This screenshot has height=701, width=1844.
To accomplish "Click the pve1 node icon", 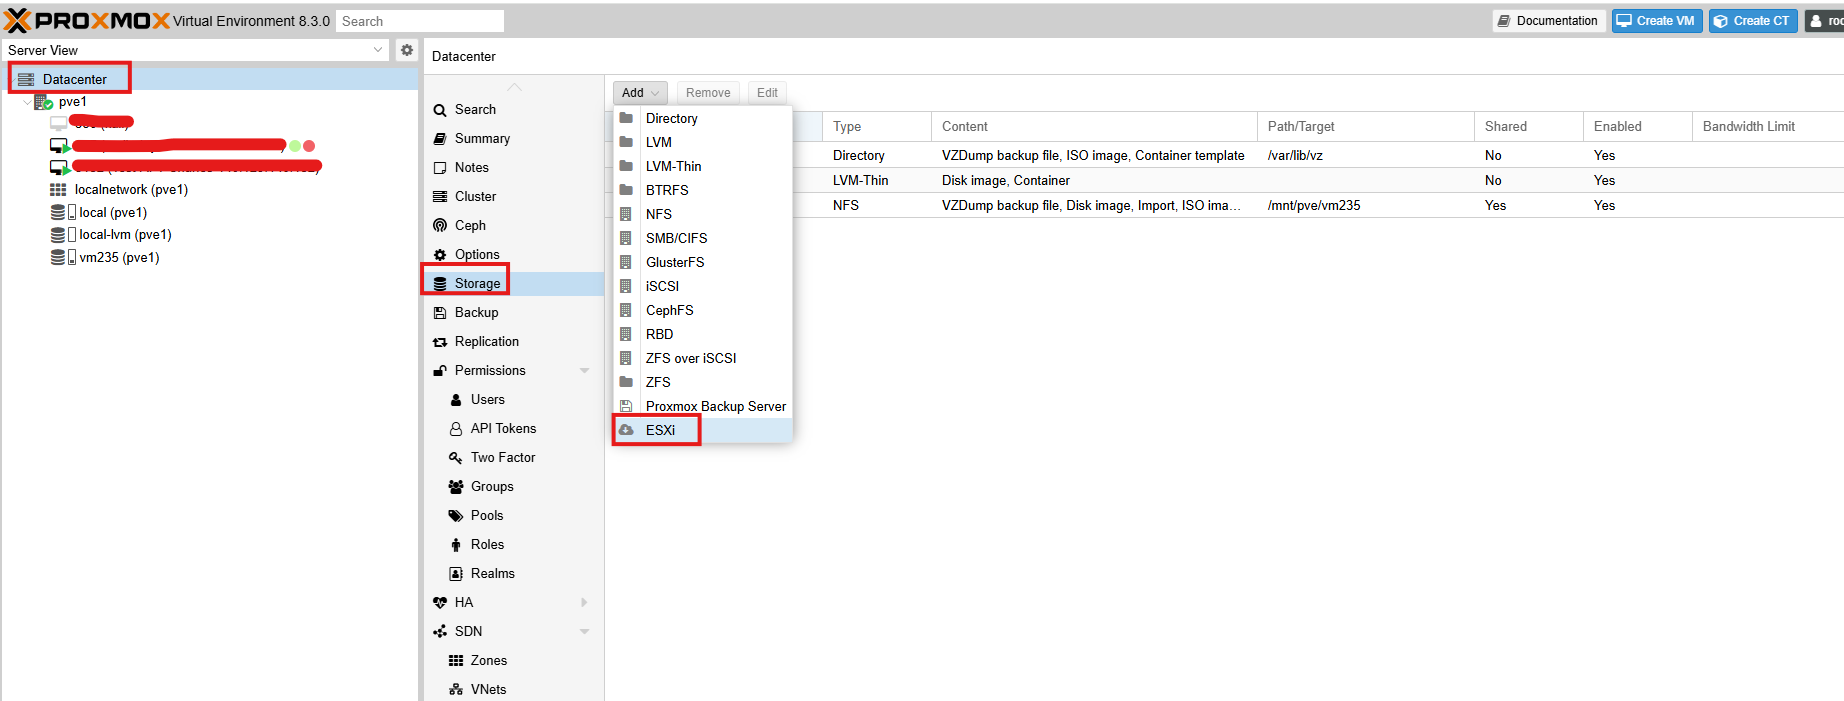I will [x=43, y=102].
